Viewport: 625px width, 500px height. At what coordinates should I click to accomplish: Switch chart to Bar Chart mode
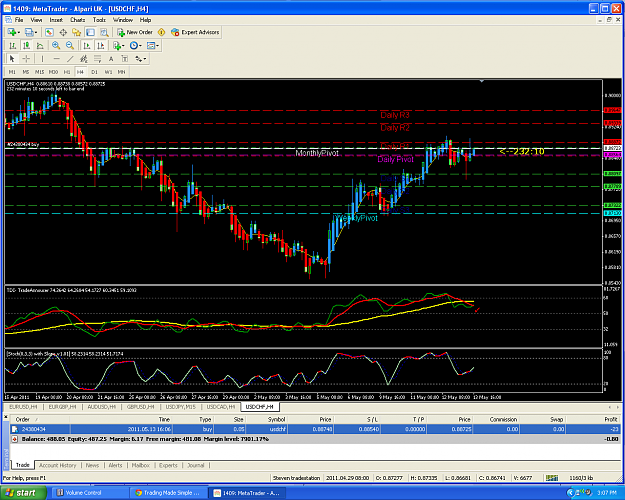[x=12, y=45]
